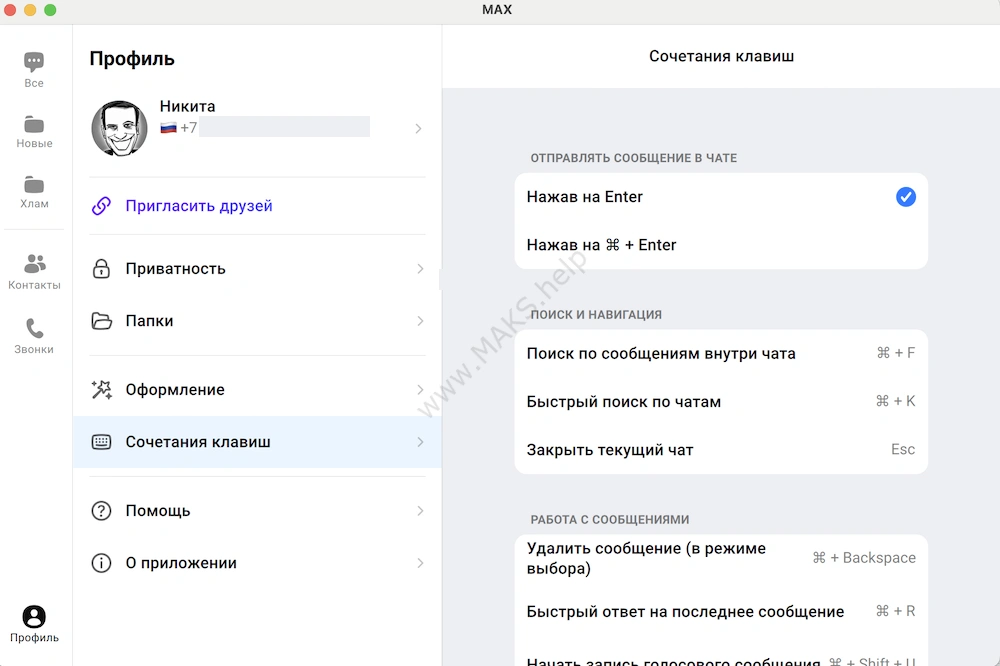Screen dimensions: 1000x666
Task: Go to Контакты in the sidebar
Action: tap(34, 265)
